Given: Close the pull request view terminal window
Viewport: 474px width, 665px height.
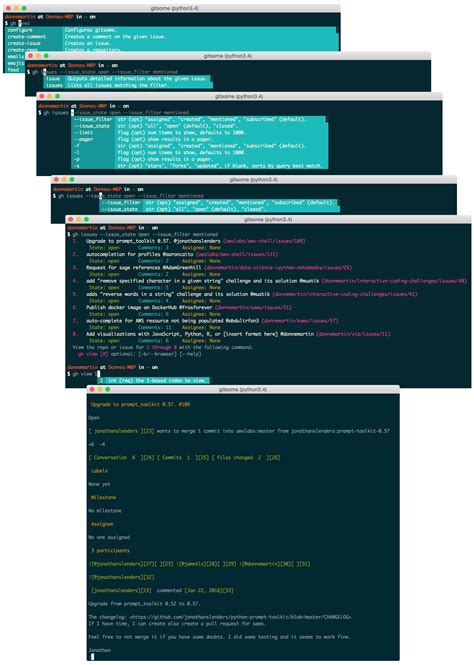Looking at the screenshot, I should click(92, 389).
